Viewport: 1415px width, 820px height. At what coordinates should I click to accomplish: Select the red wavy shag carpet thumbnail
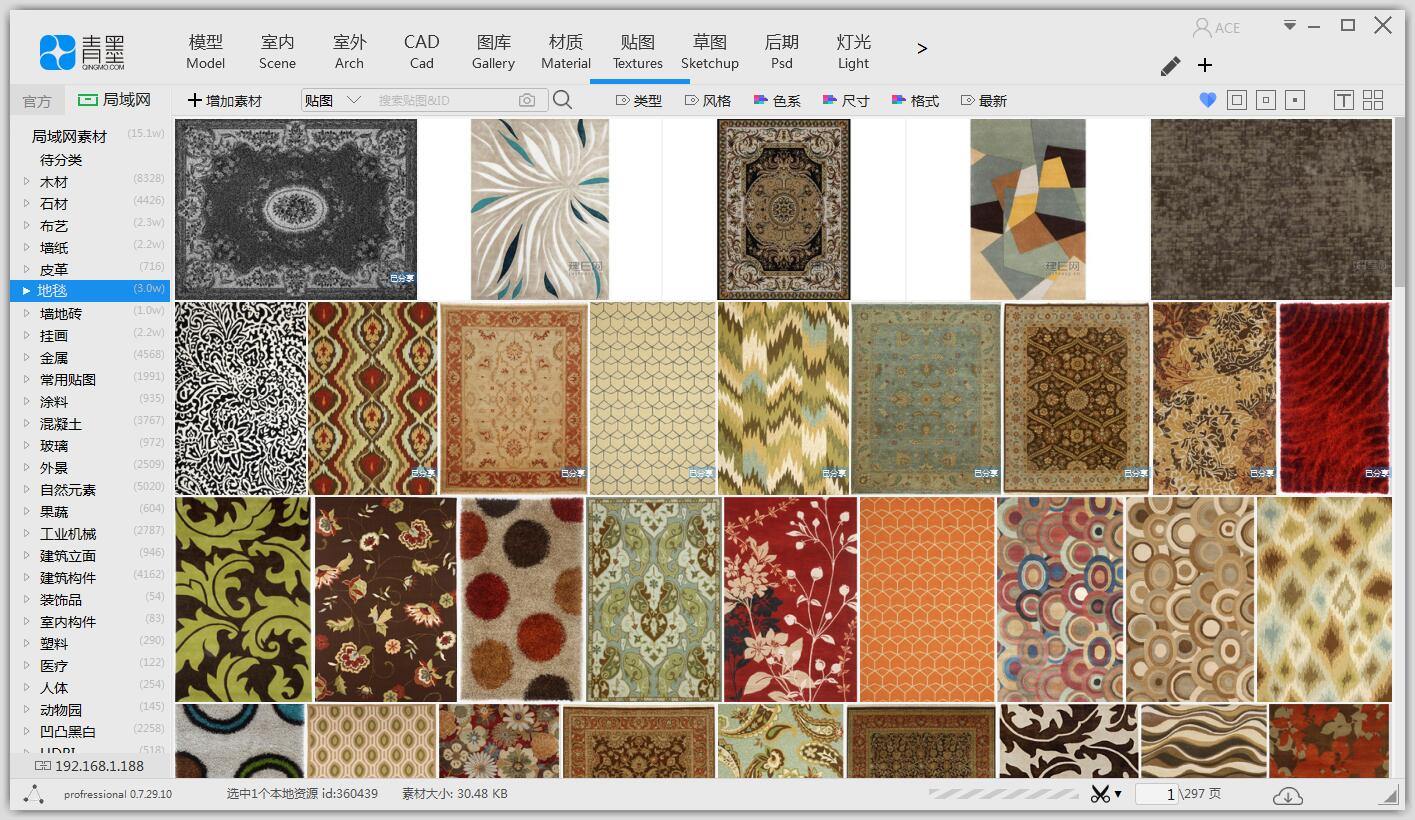(x=1335, y=398)
